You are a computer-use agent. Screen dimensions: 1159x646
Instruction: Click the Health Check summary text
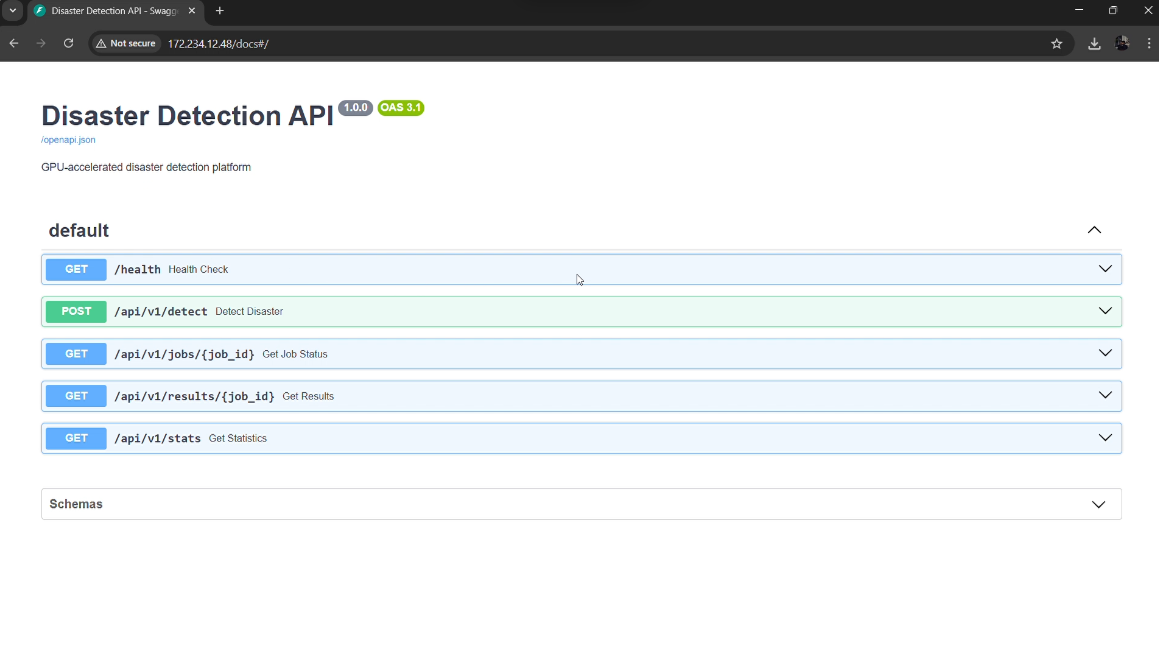(x=198, y=270)
